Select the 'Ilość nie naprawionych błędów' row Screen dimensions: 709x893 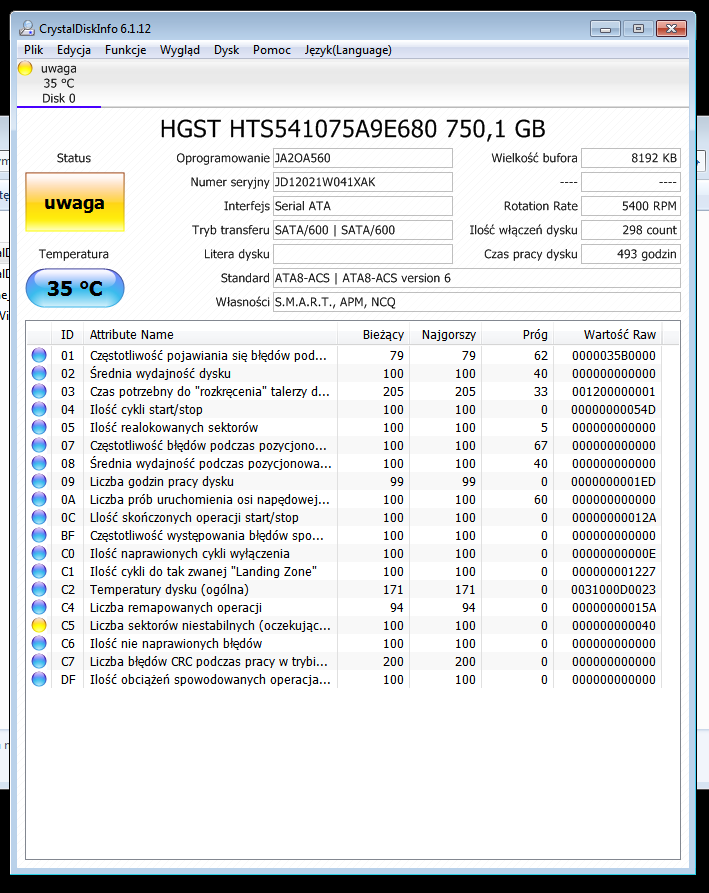344,644
